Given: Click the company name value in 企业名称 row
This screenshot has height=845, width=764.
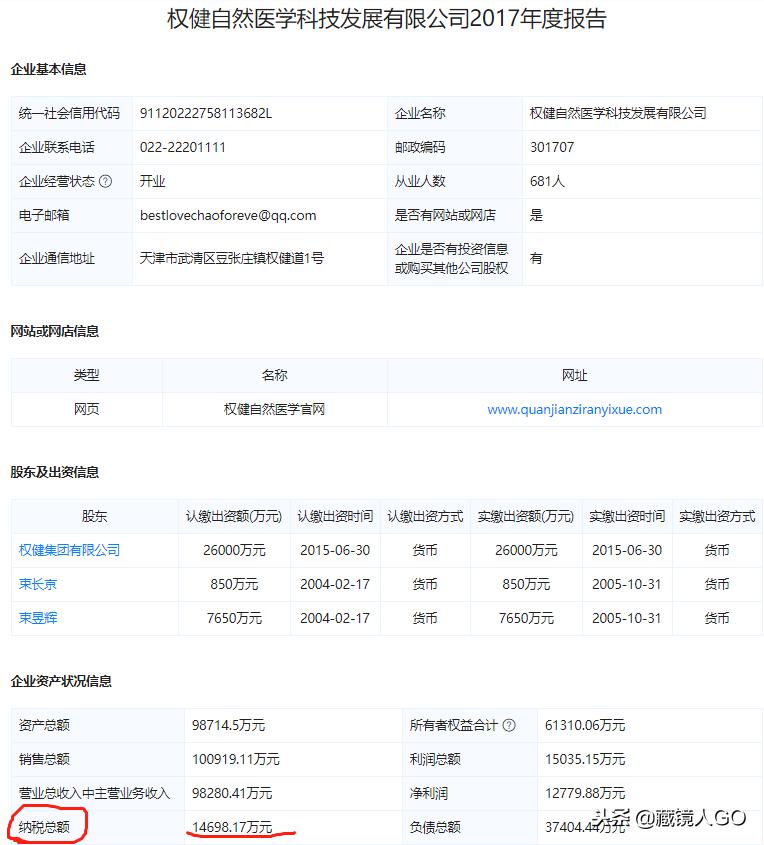Looking at the screenshot, I should pos(618,113).
